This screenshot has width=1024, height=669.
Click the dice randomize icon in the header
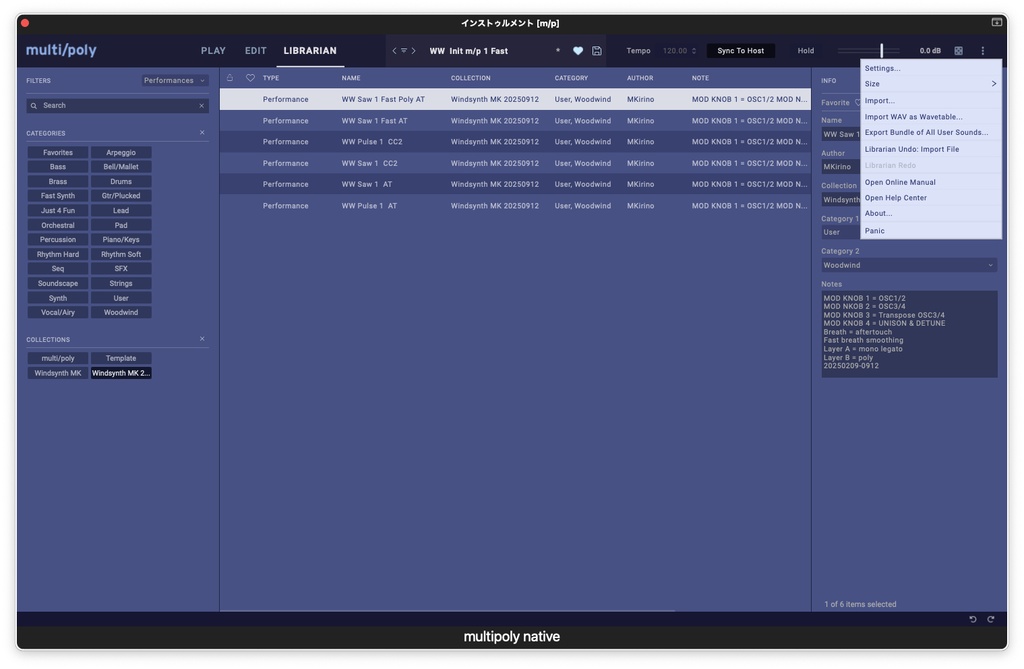tap(957, 50)
